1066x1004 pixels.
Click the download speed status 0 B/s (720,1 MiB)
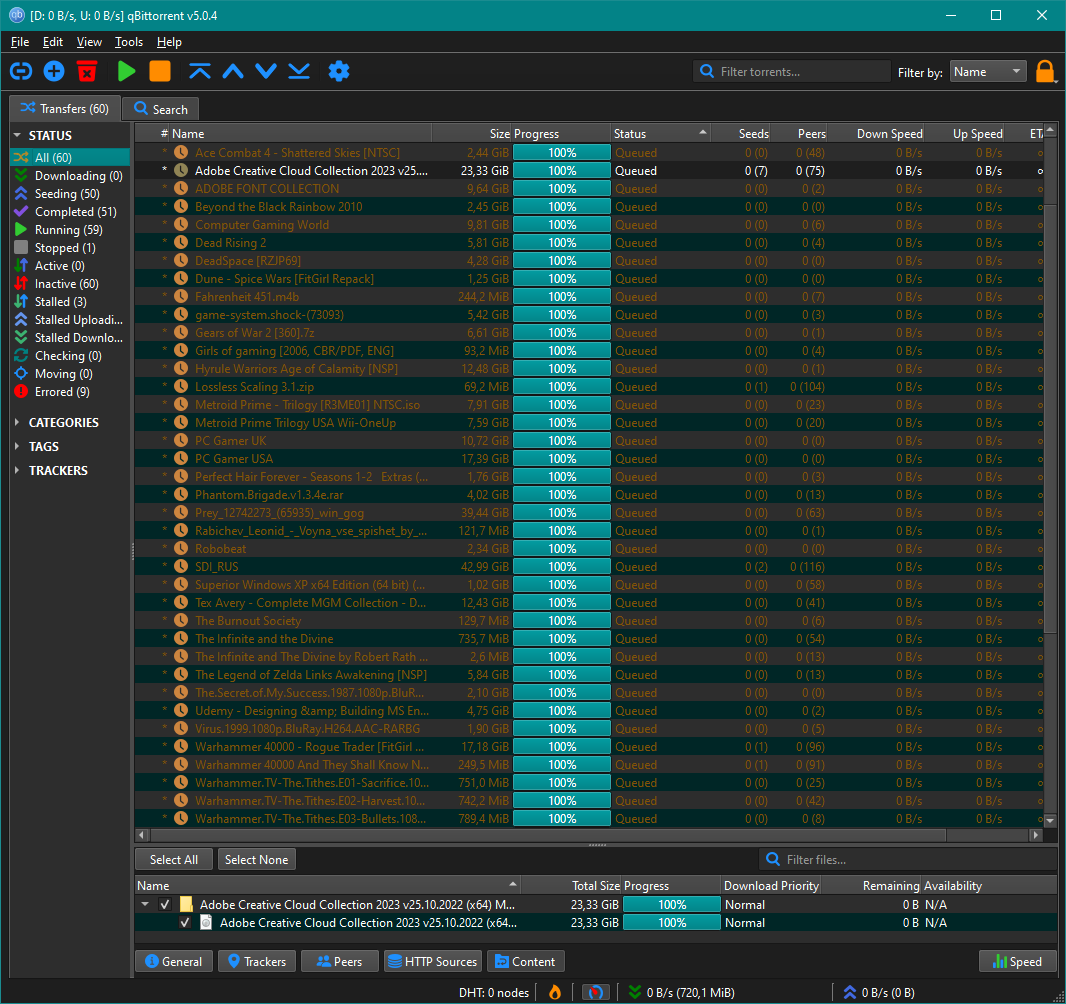(681, 993)
